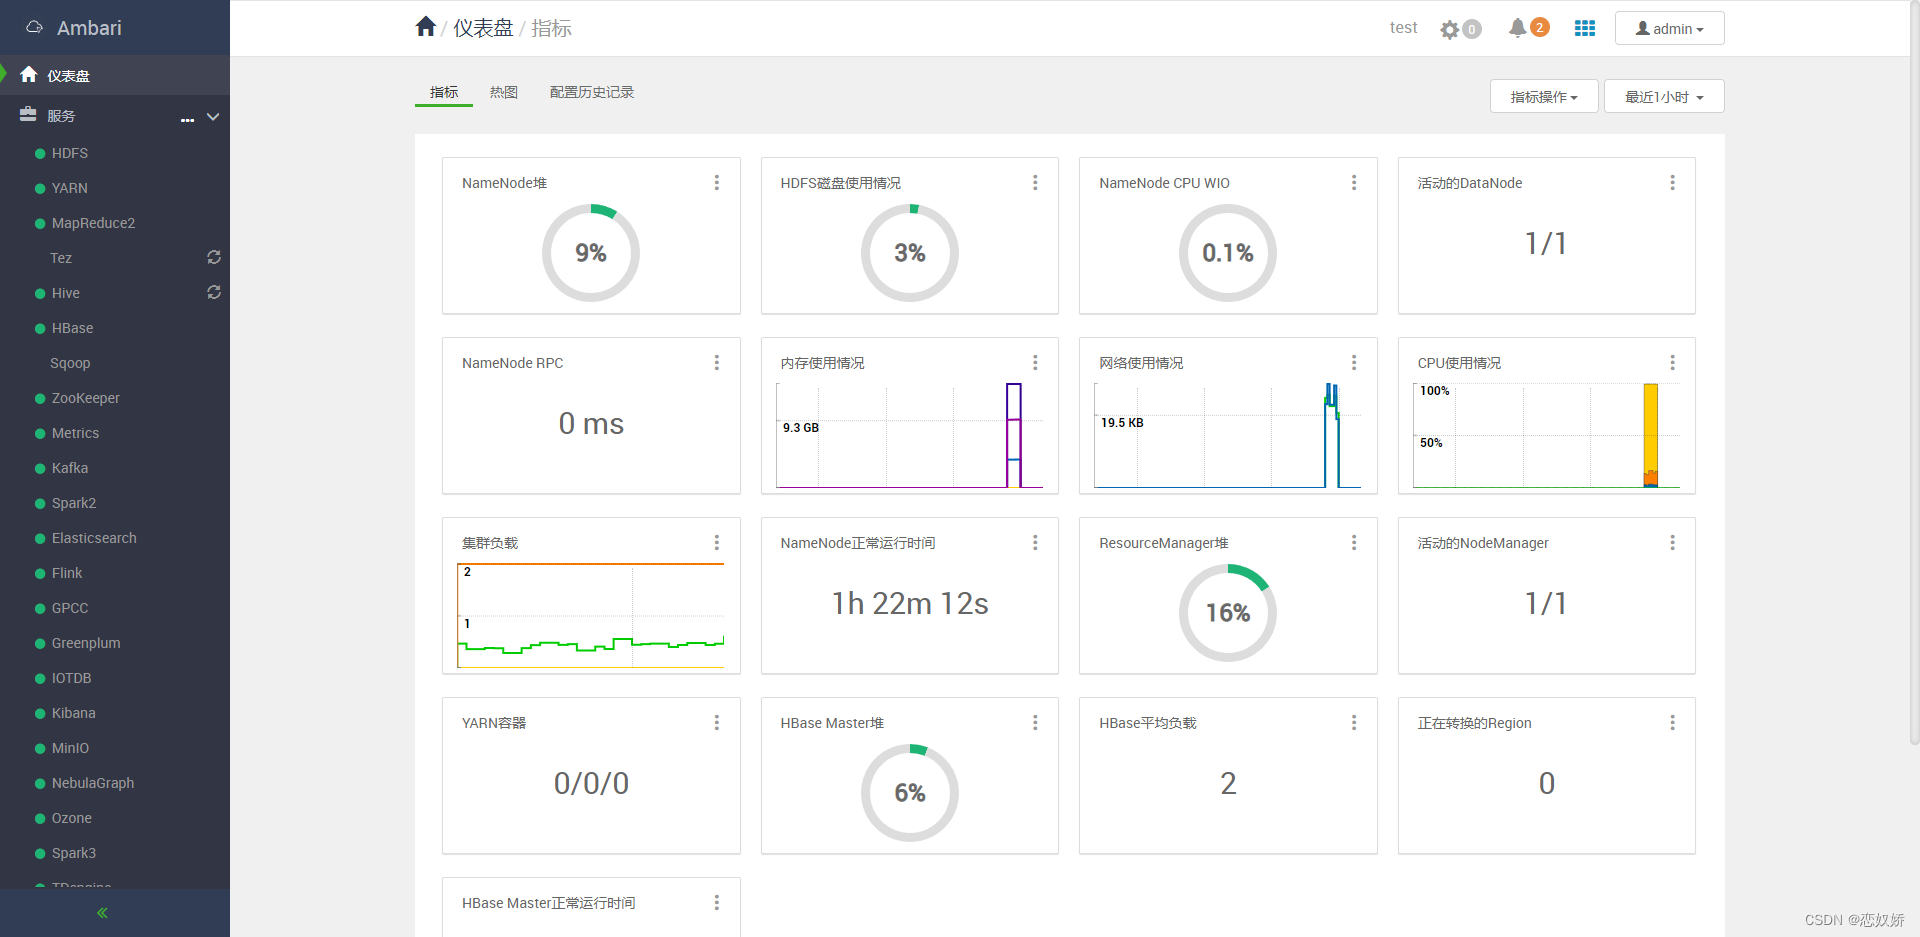Open the HDFS service
Screen dimensions: 1920x937
click(x=70, y=153)
